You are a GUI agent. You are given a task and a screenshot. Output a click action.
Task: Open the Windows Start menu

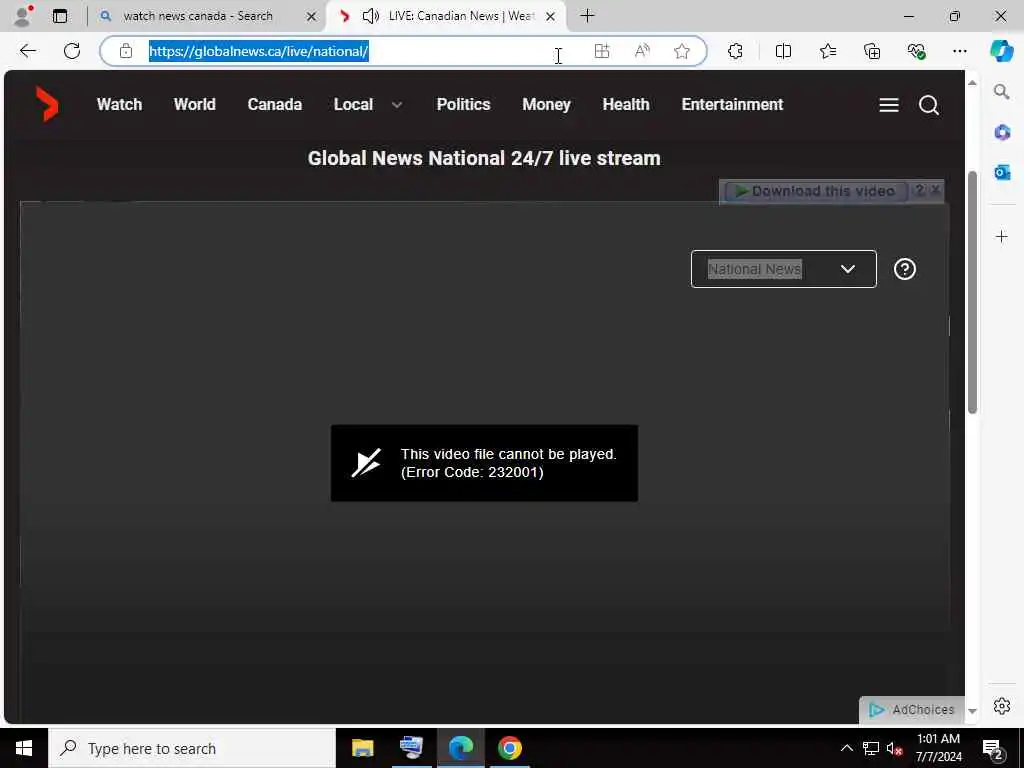(24, 748)
